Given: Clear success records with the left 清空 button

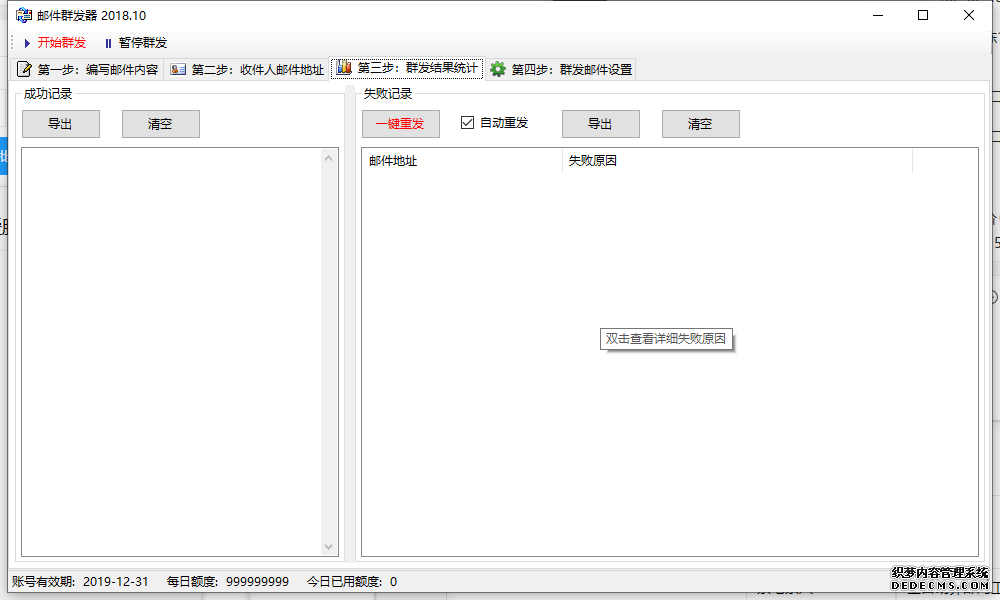Looking at the screenshot, I should pos(160,123).
